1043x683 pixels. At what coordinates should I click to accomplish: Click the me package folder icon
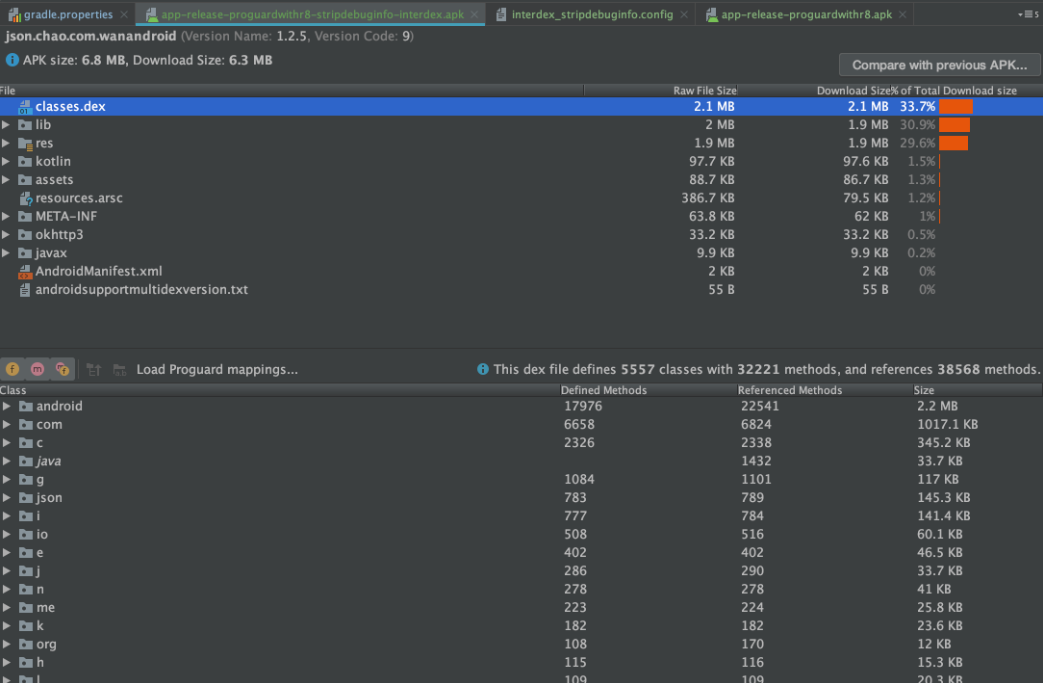[26, 607]
